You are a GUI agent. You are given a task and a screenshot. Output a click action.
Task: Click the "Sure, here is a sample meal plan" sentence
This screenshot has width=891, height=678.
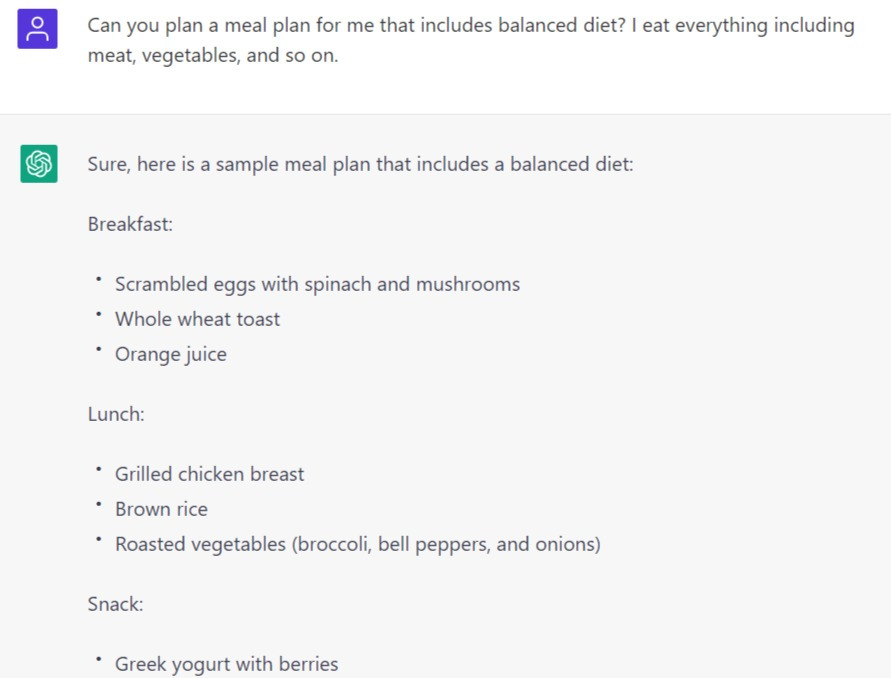tap(360, 164)
